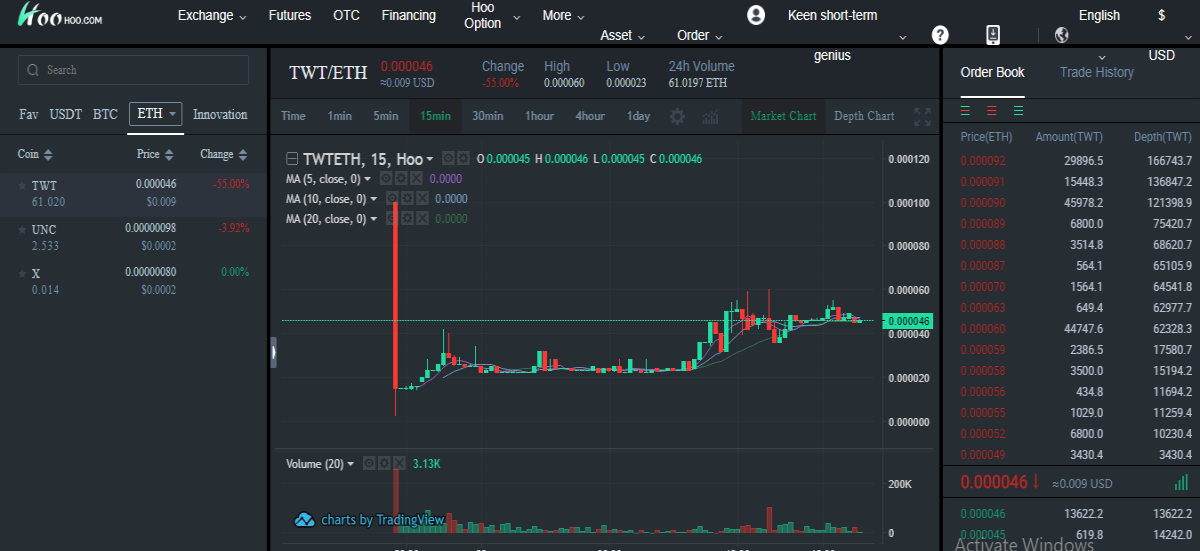Favorite the X coin star

(23, 273)
